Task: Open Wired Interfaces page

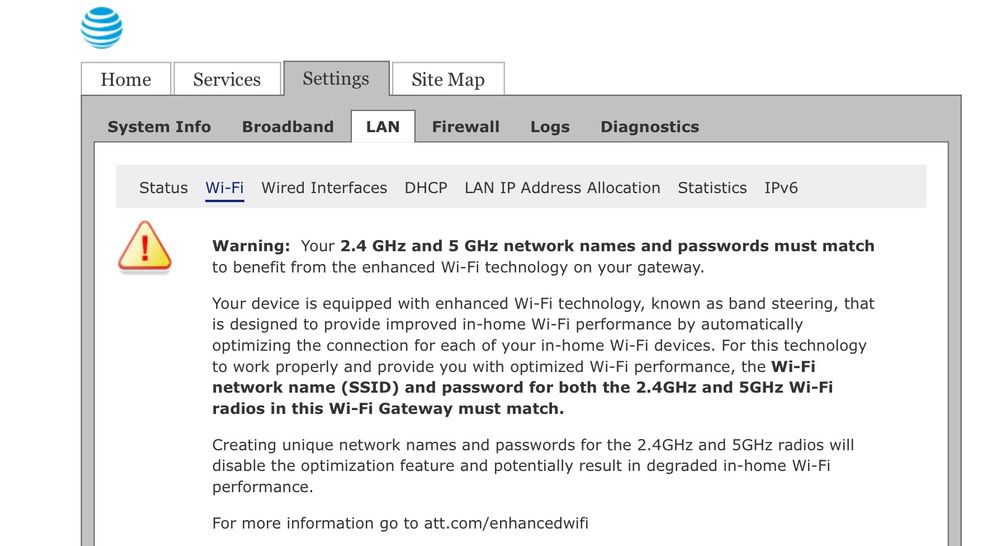Action: [324, 188]
